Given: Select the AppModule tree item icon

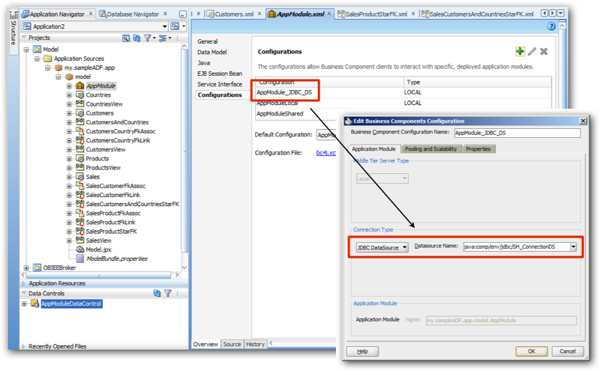Looking at the screenshot, I should 80,86.
